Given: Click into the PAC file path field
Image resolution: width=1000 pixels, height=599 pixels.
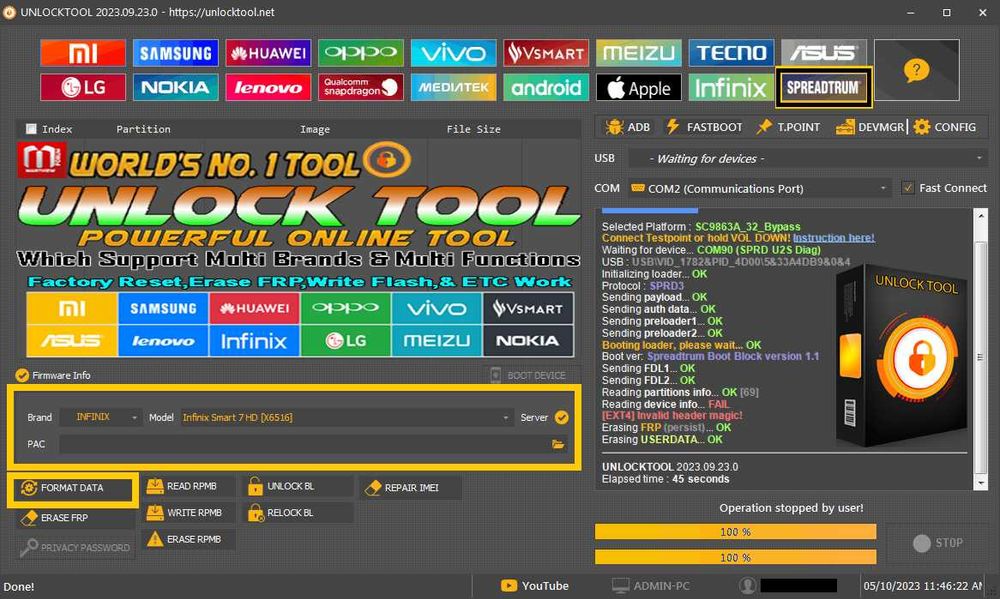Looking at the screenshot, I should click(x=304, y=444).
